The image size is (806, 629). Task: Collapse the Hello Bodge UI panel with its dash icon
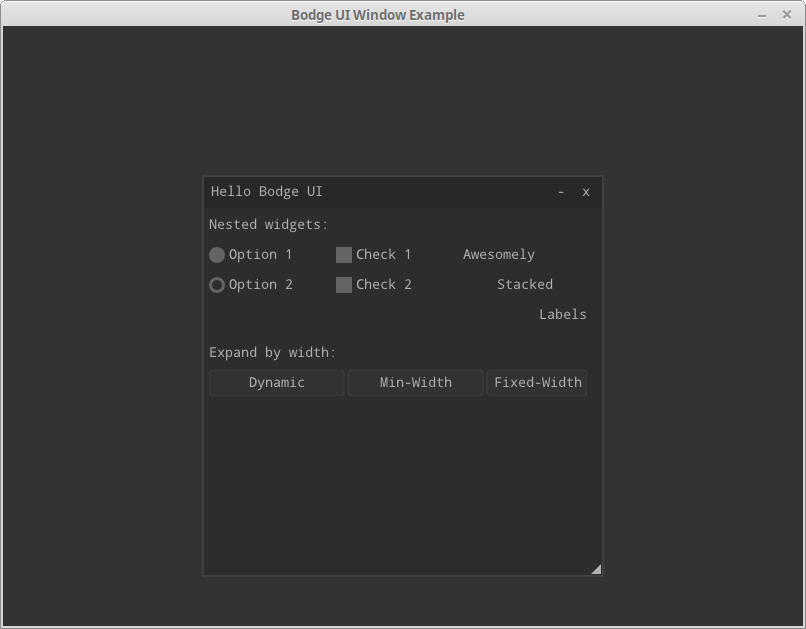[561, 192]
